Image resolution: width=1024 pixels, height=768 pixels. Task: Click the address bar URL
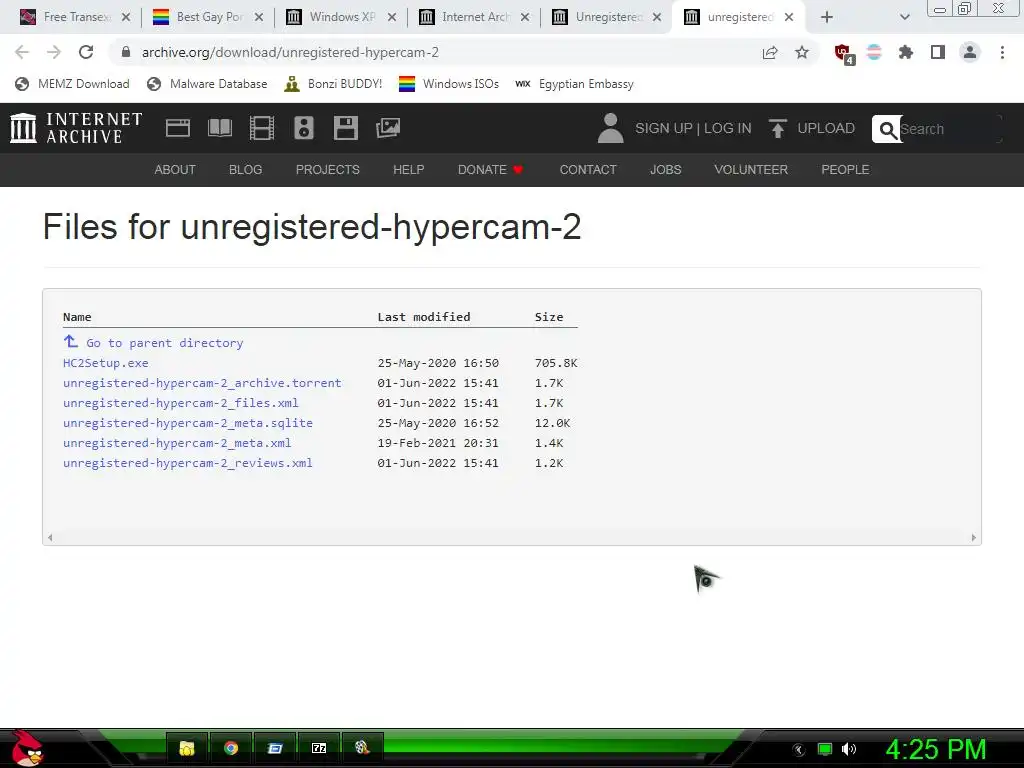point(290,52)
